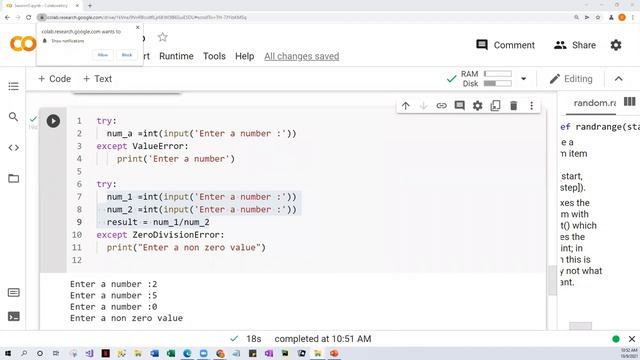
Task: Mirror cell in tab icon
Action: point(496,106)
